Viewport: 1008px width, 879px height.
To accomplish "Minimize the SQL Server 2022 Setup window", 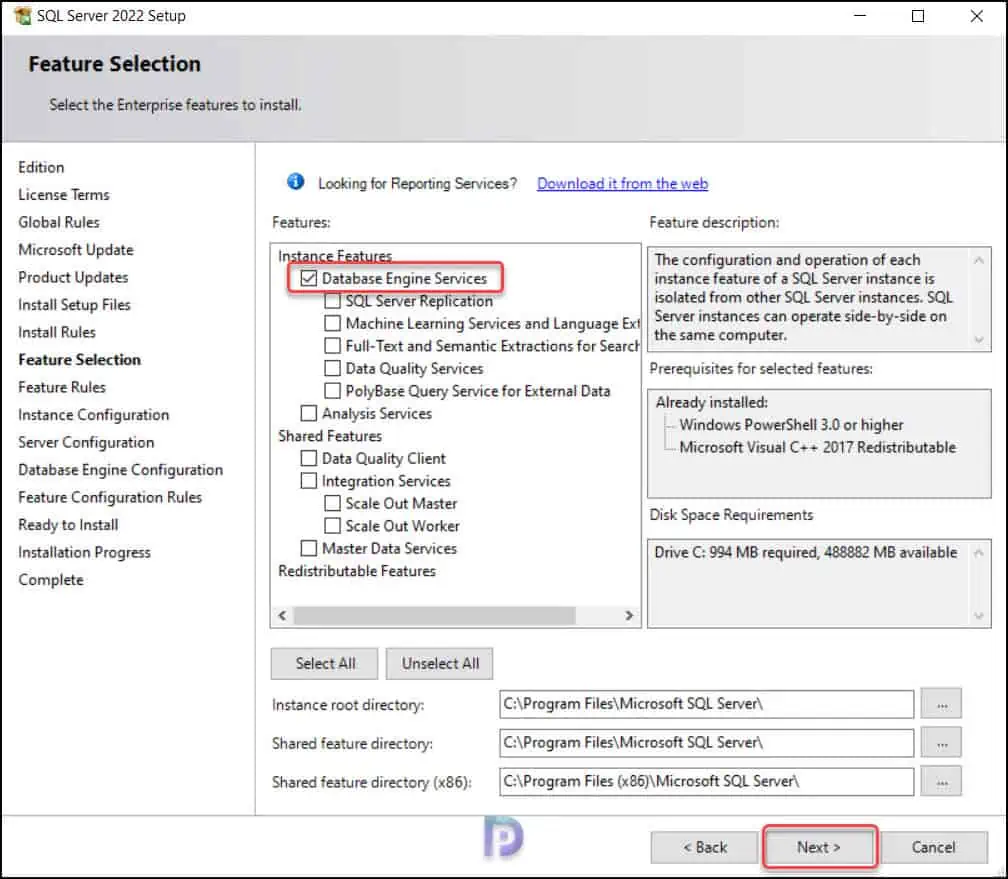I will point(860,16).
